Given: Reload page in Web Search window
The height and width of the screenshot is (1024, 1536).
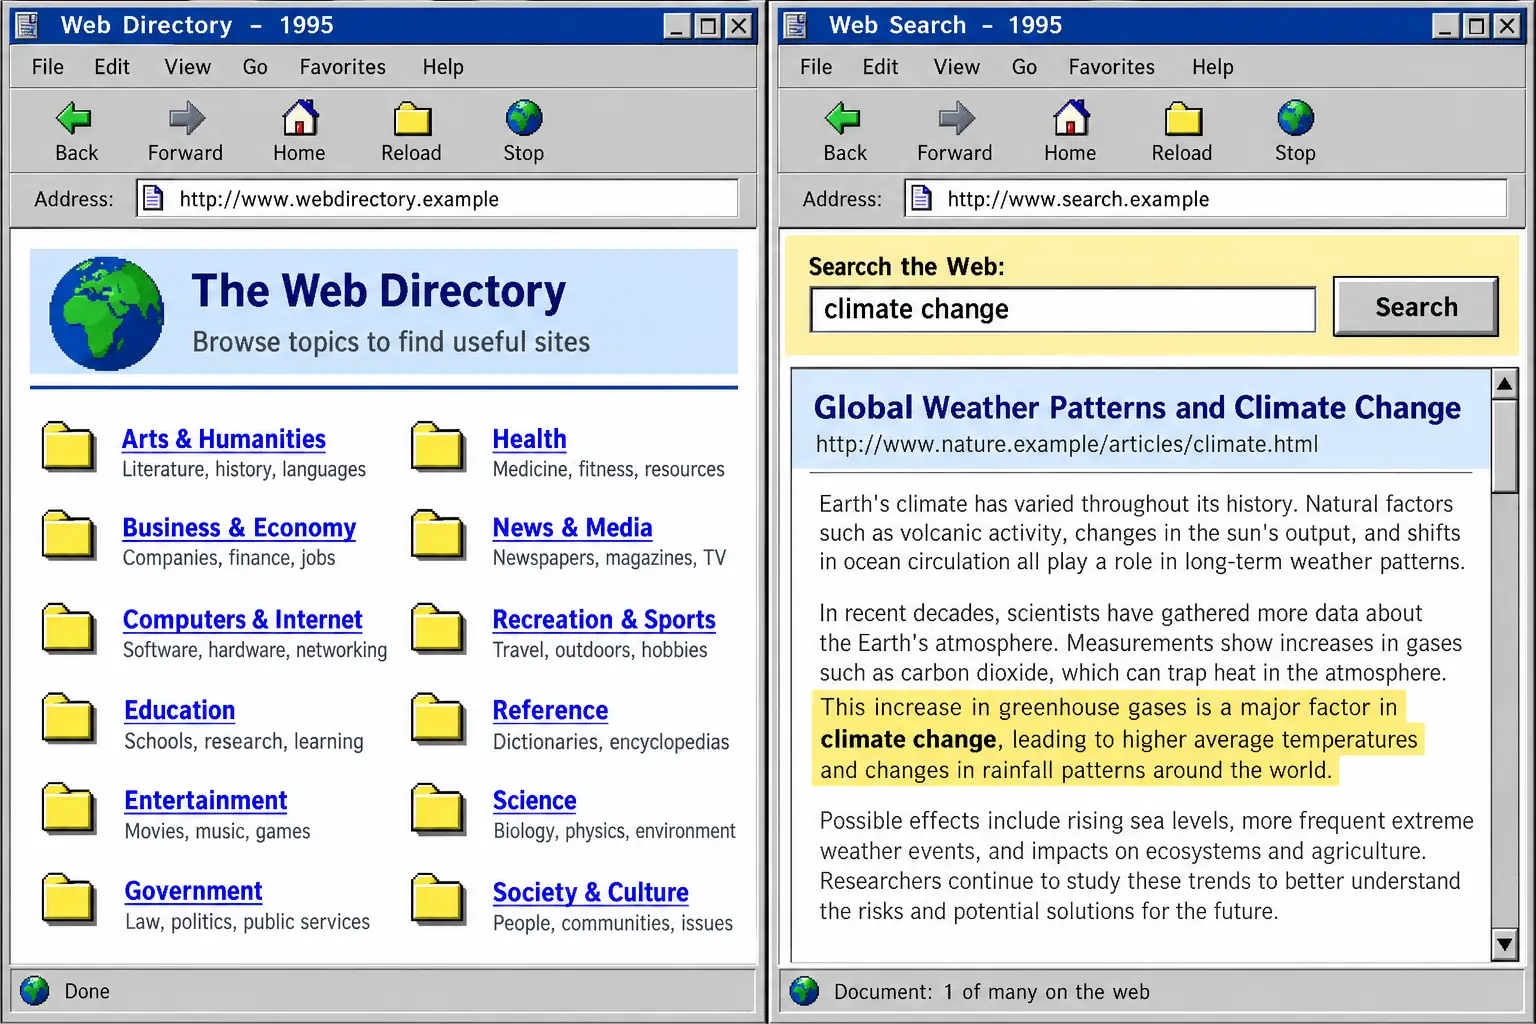Looking at the screenshot, I should coord(1182,119).
